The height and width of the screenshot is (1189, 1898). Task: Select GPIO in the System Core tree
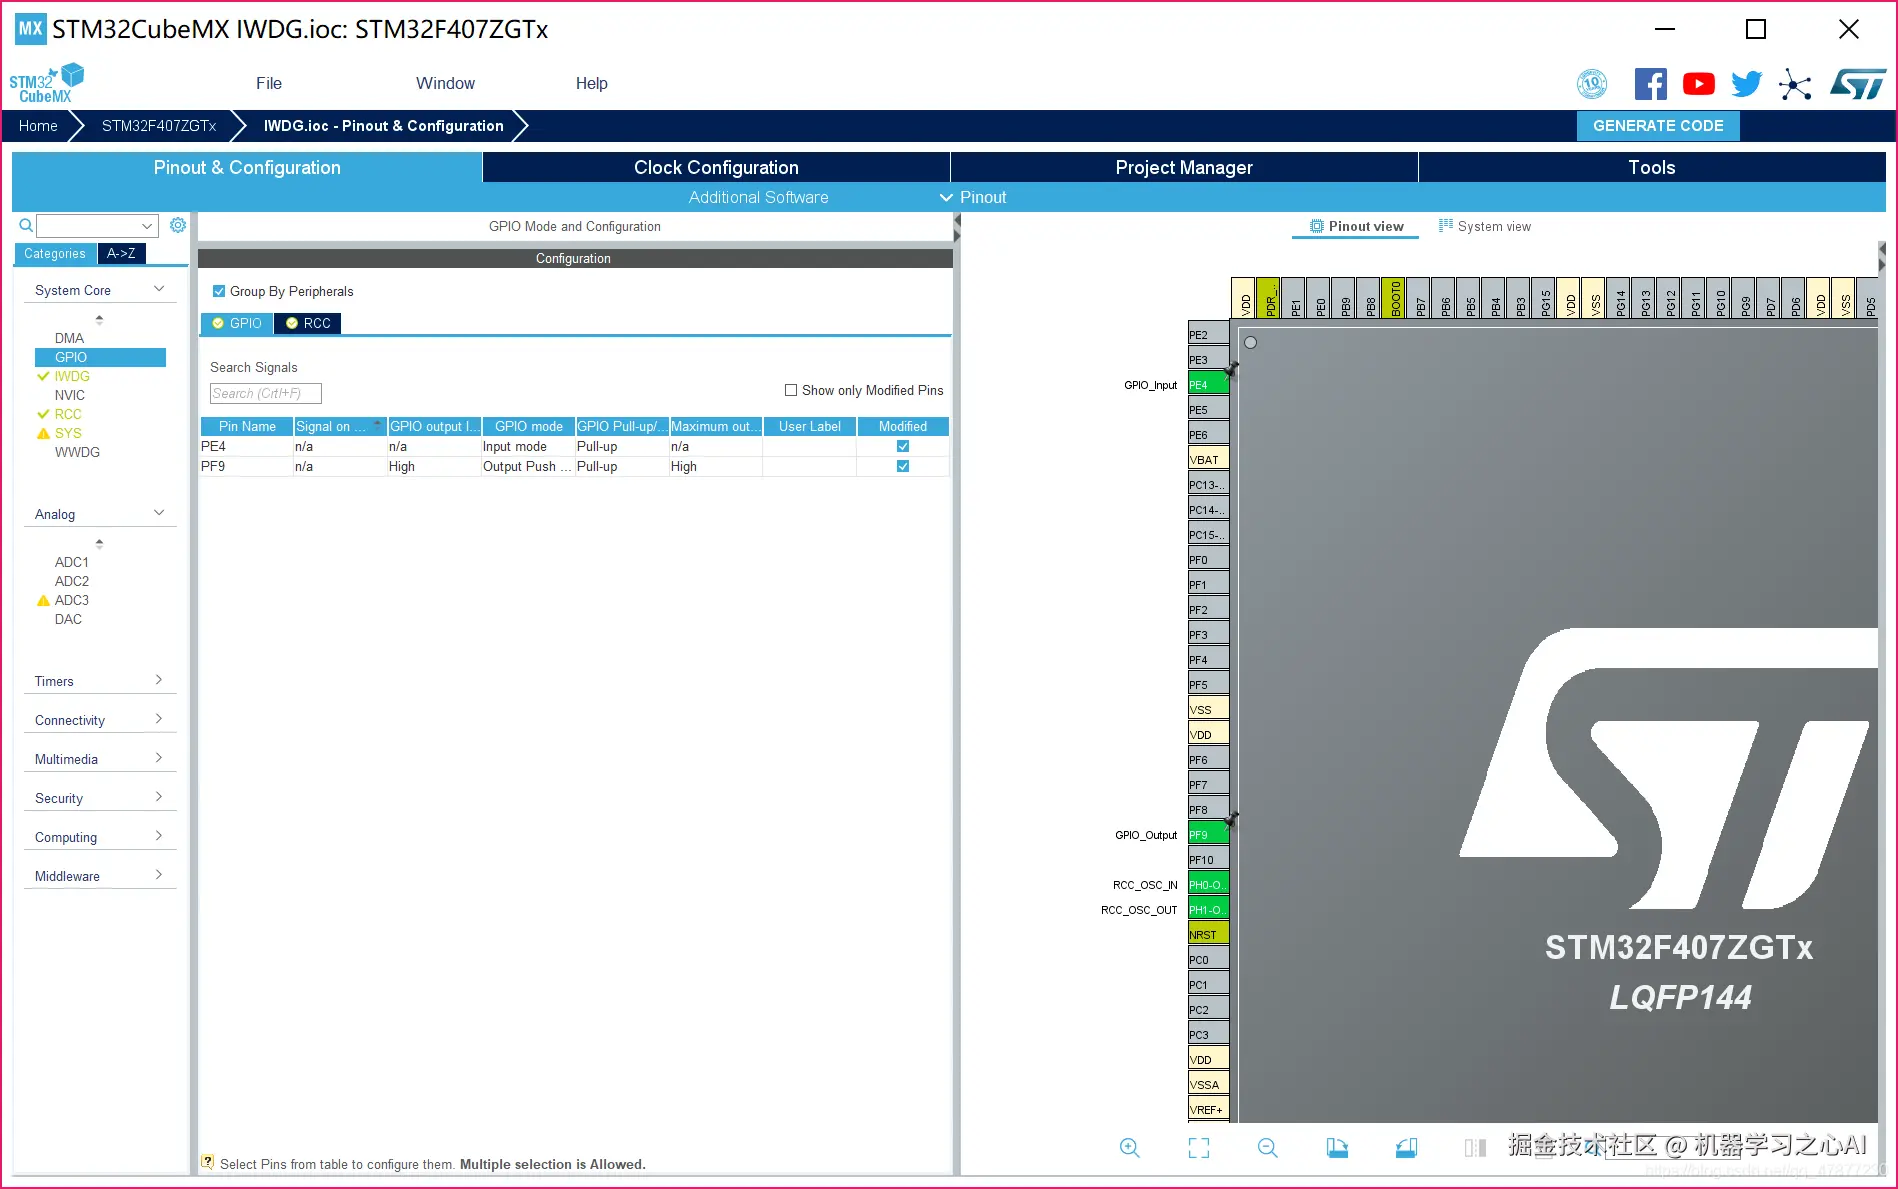tap(100, 357)
